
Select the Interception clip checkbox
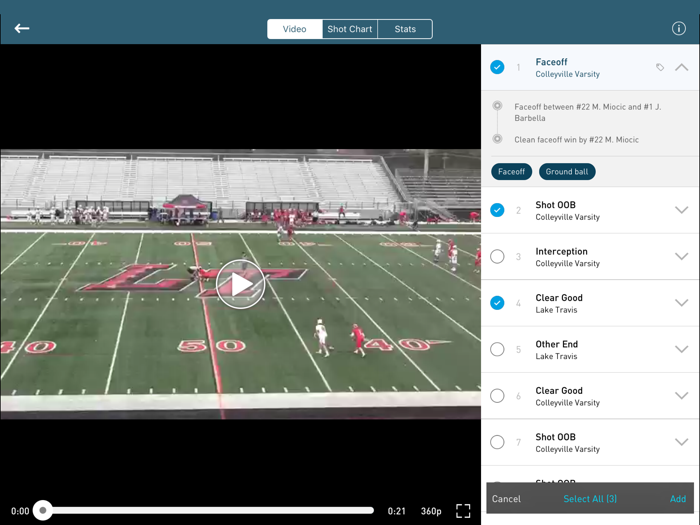coord(497,256)
